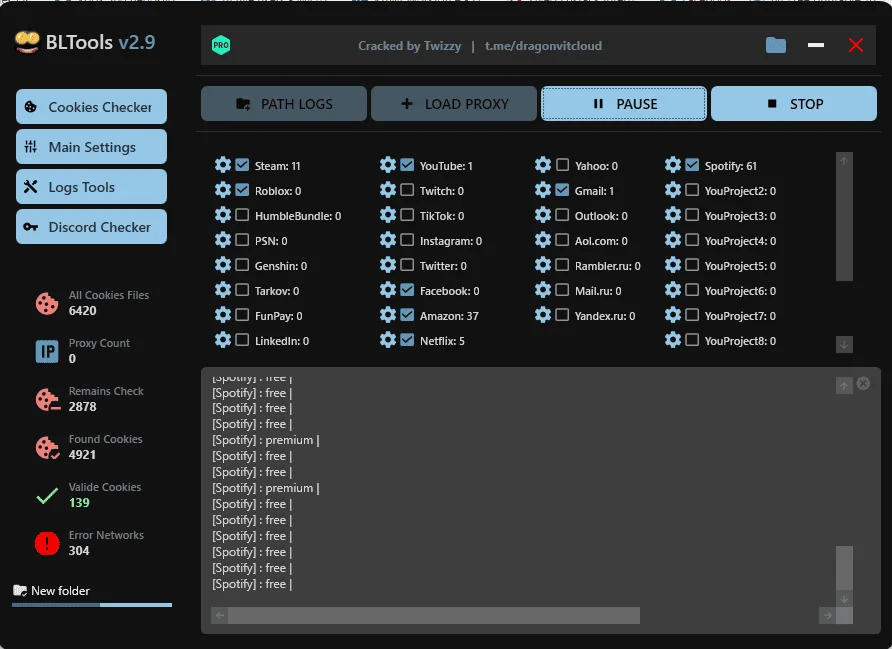Enable the Instagram checkbox
Viewport: 892px width, 649px height.
click(x=407, y=240)
